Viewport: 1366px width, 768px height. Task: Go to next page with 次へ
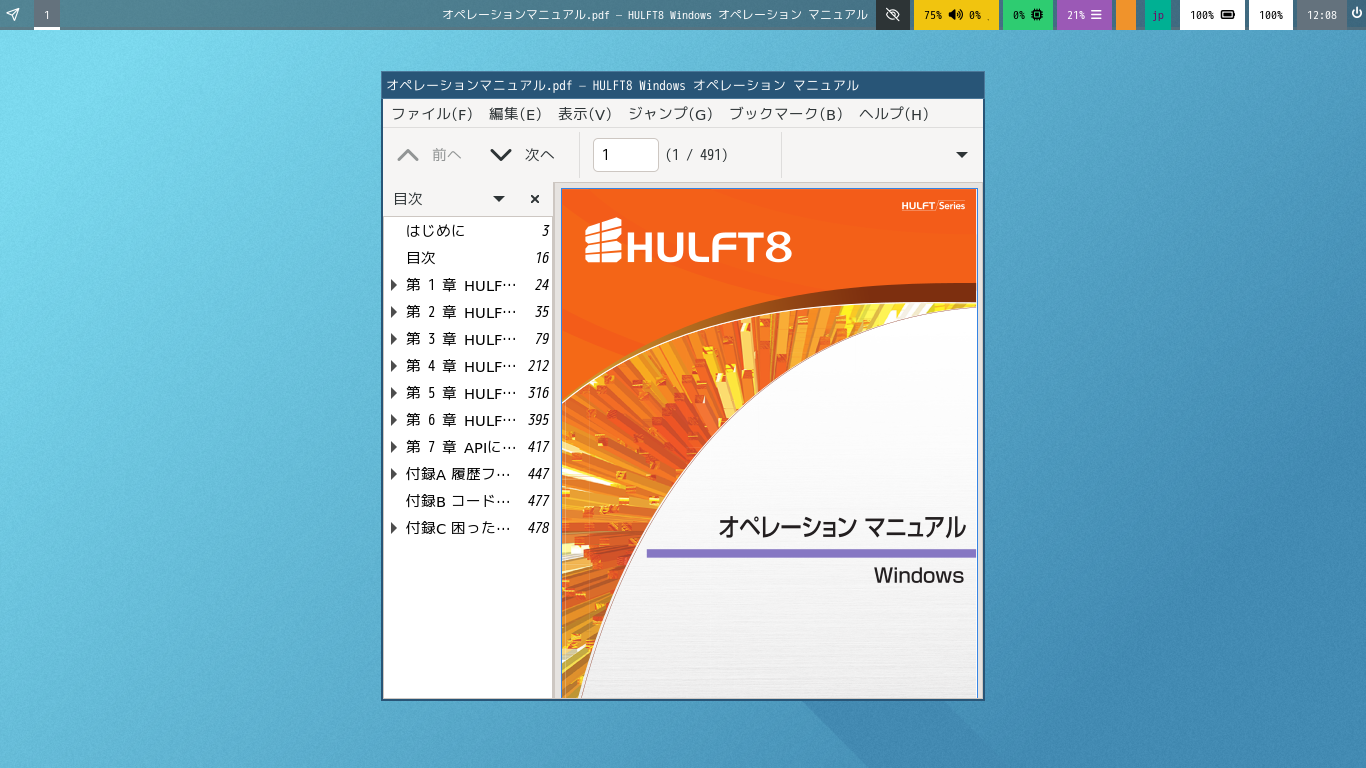[522, 155]
